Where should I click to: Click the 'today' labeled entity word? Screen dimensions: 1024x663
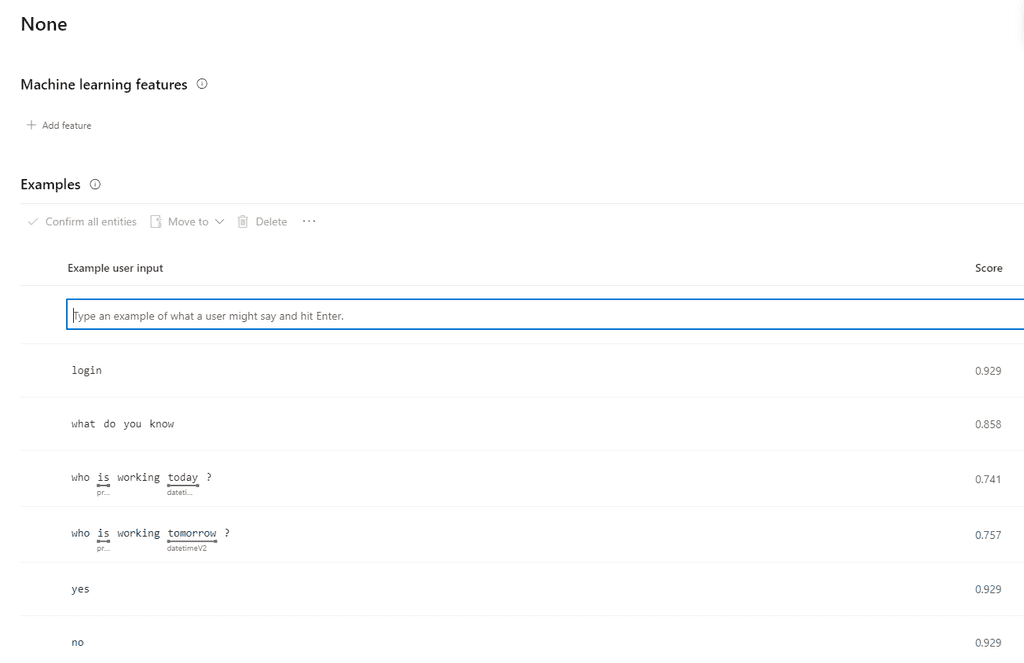click(x=183, y=478)
